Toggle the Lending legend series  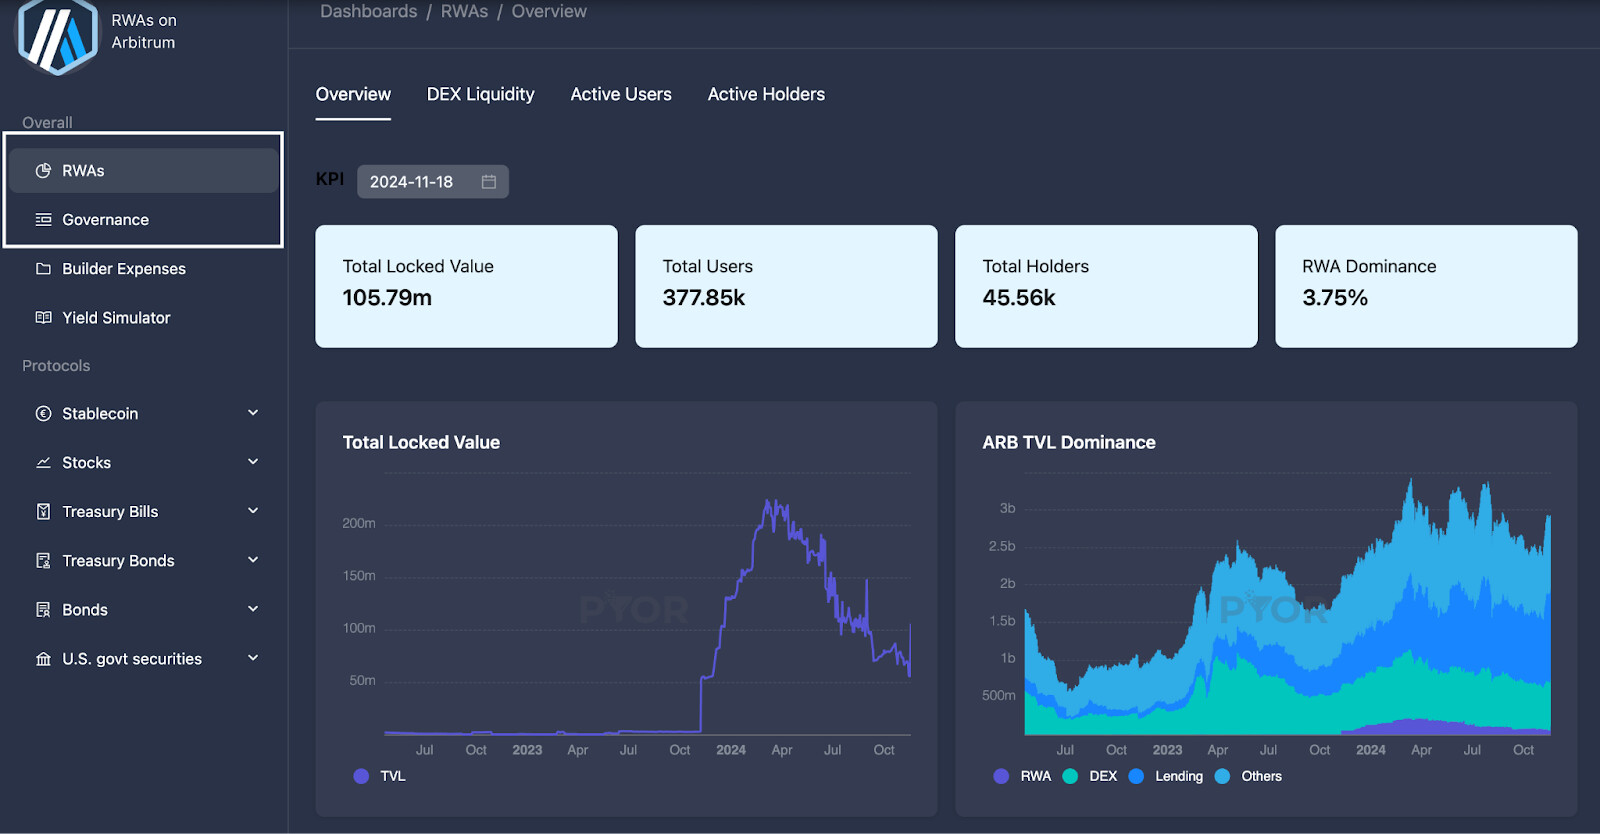[x=1166, y=776]
